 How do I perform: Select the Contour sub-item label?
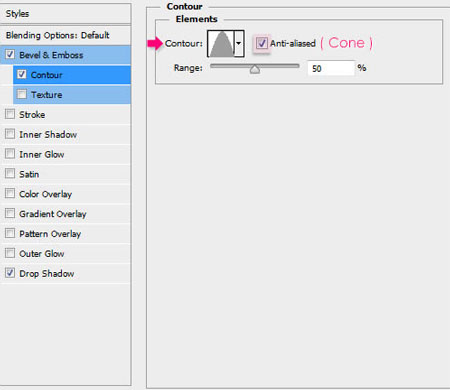pos(46,75)
